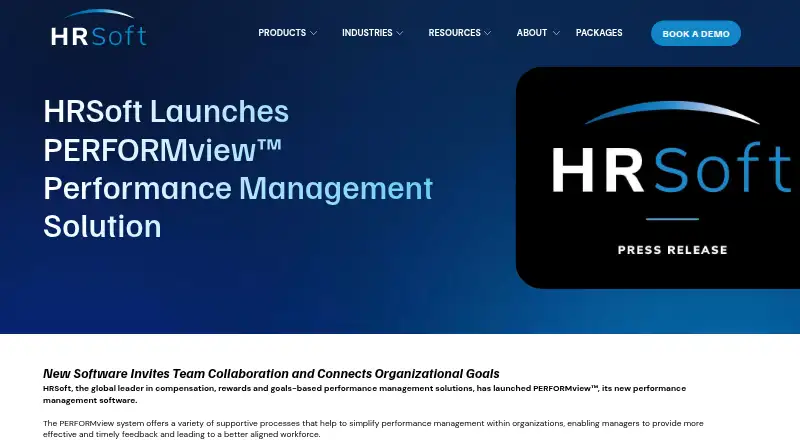Open the Products menu

click(282, 33)
